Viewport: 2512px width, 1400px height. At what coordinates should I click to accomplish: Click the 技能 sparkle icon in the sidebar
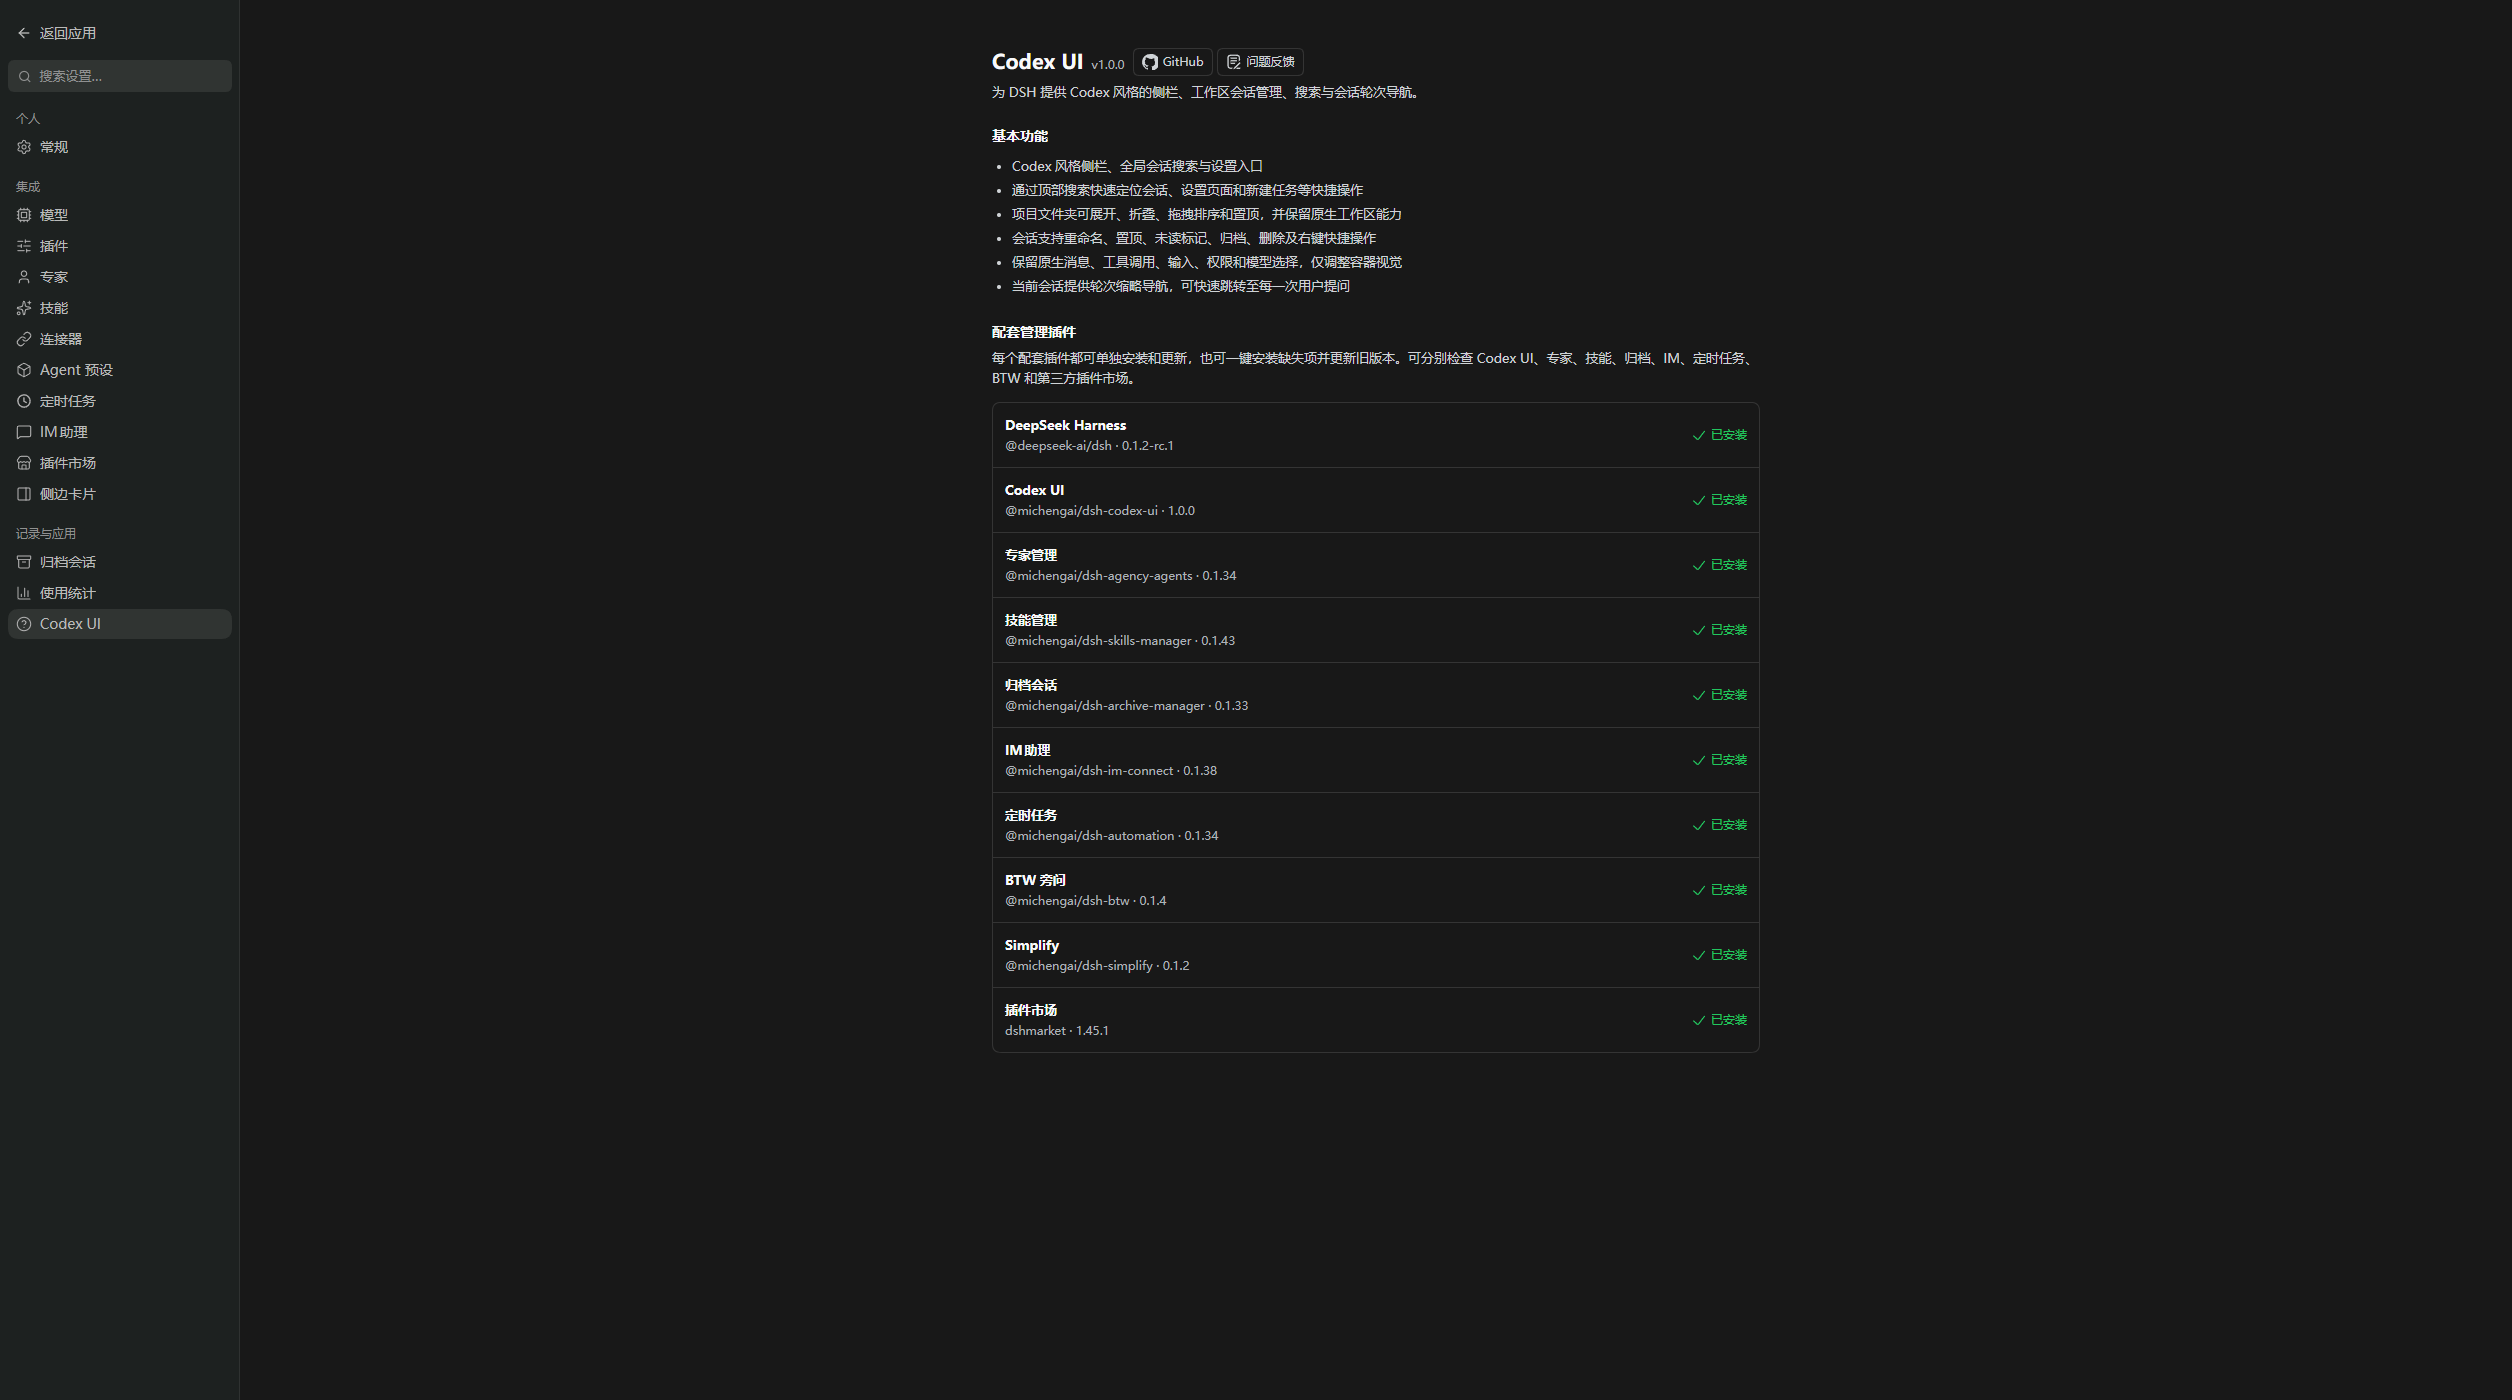(24, 308)
